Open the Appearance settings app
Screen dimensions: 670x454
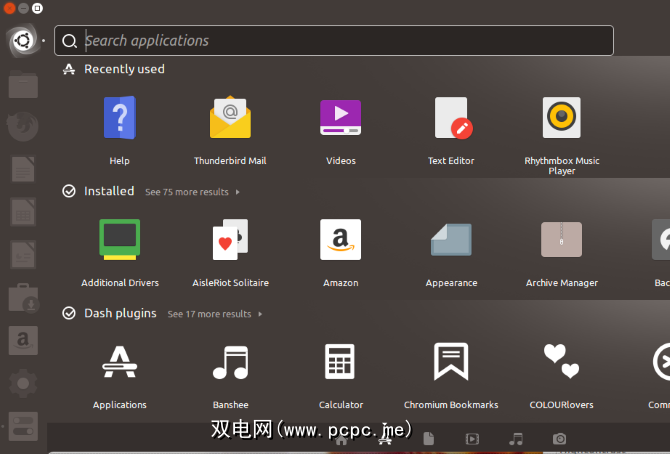451,241
